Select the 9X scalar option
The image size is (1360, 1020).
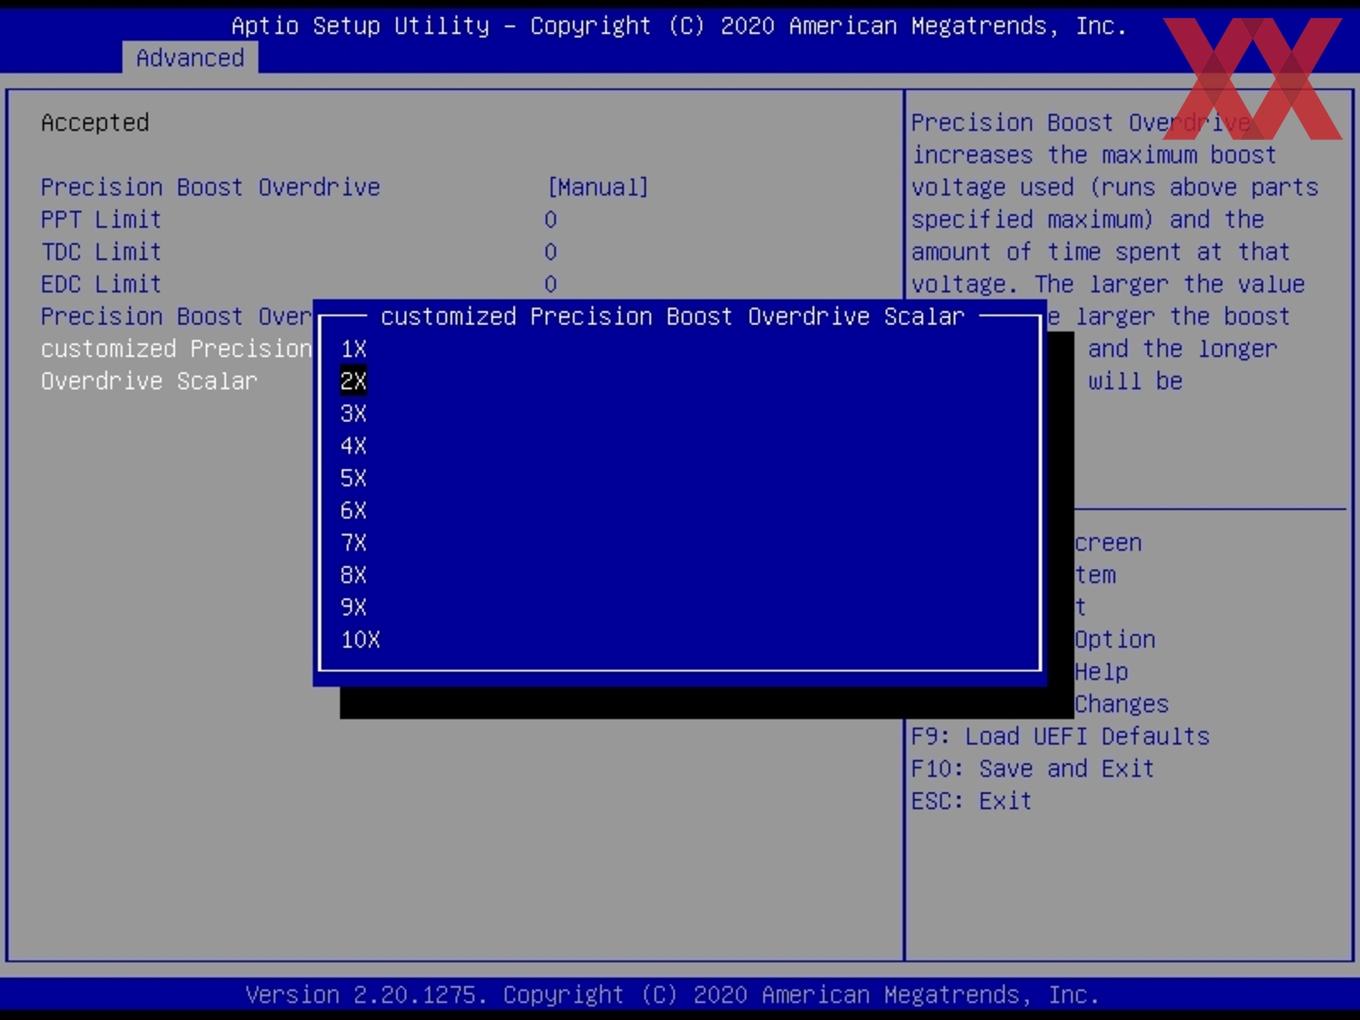354,607
